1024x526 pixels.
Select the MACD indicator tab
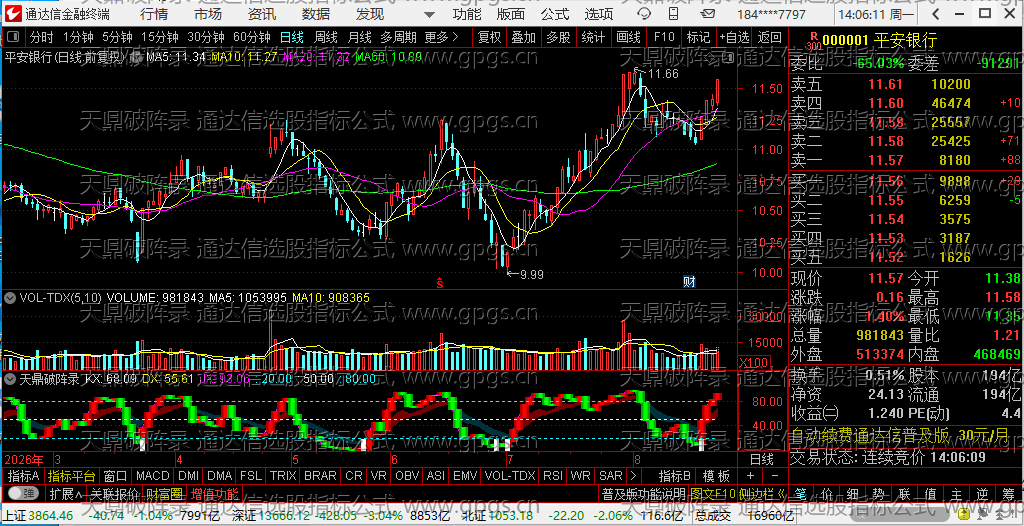pyautogui.click(x=153, y=476)
